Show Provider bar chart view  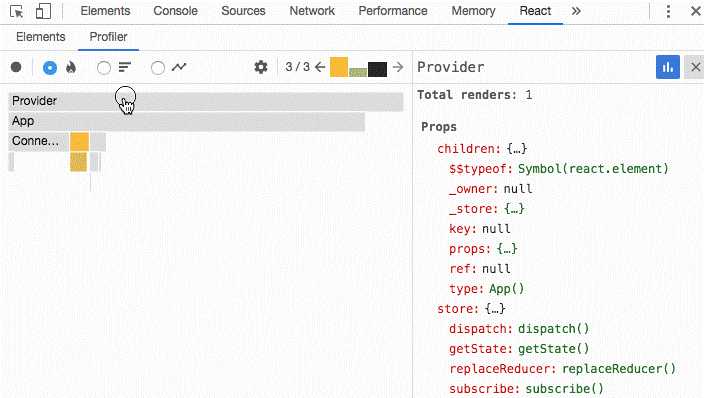coord(668,67)
